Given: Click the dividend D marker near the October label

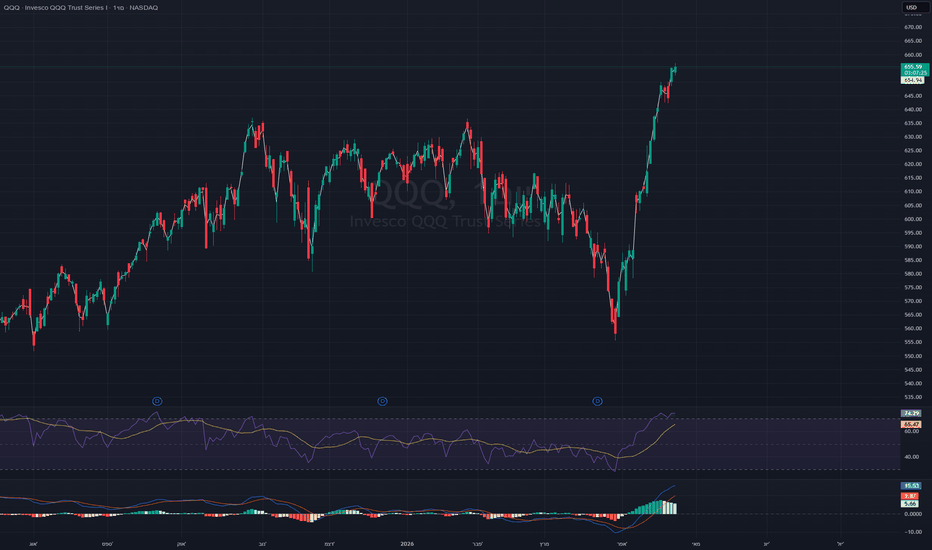Looking at the screenshot, I should tap(157, 401).
